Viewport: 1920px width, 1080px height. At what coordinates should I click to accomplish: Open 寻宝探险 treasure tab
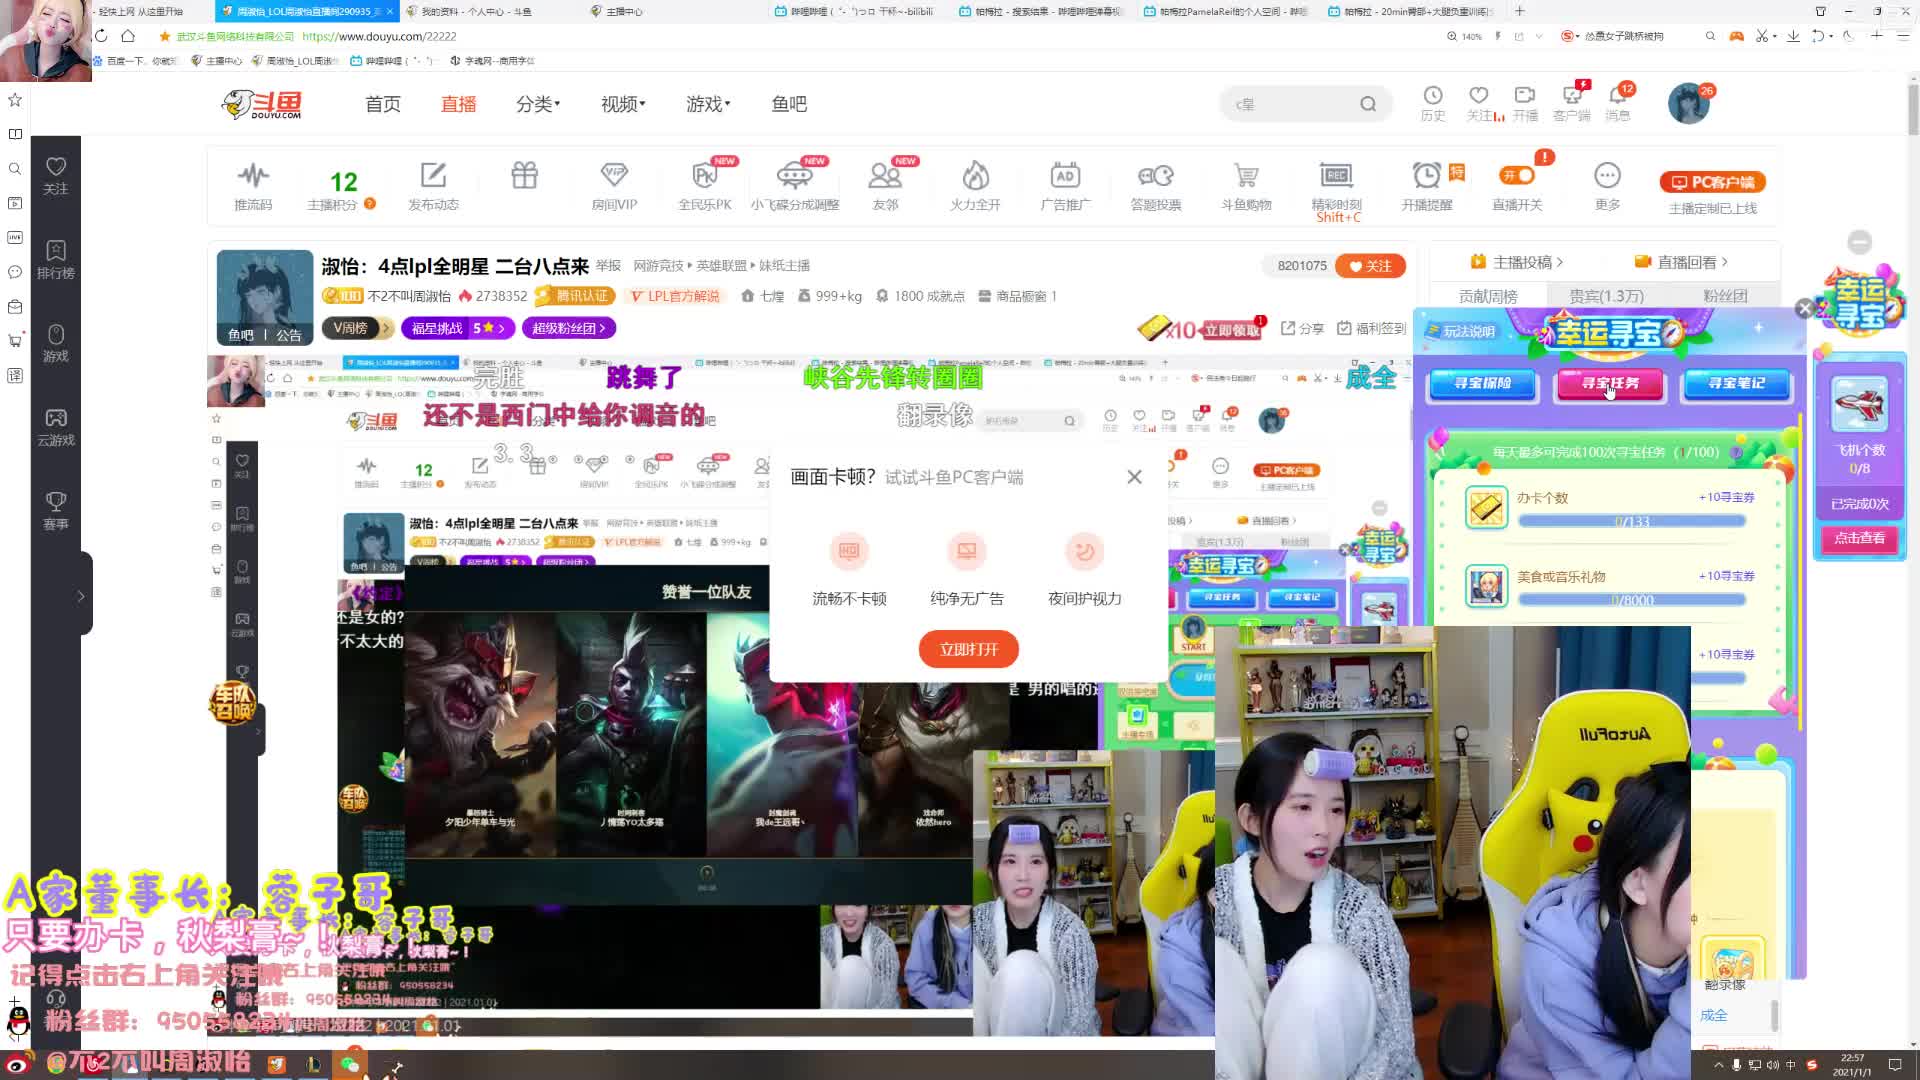[1482, 383]
